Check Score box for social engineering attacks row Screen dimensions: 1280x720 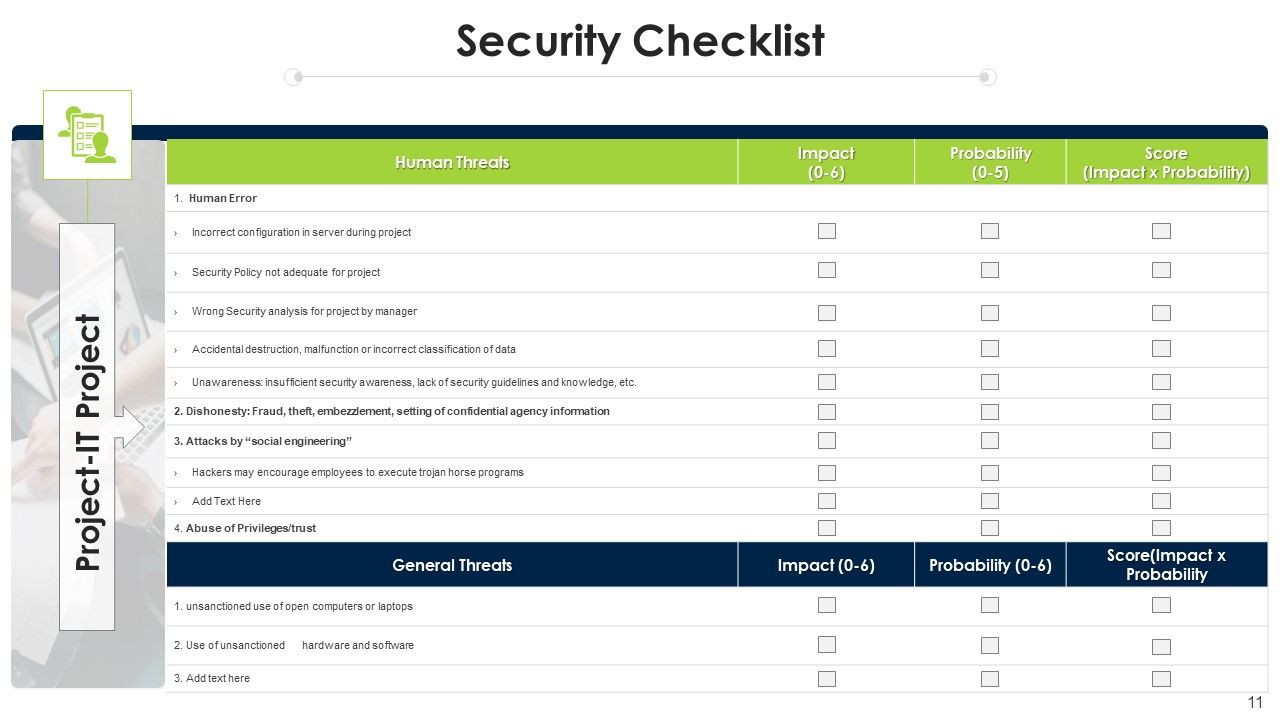[x=1161, y=441]
